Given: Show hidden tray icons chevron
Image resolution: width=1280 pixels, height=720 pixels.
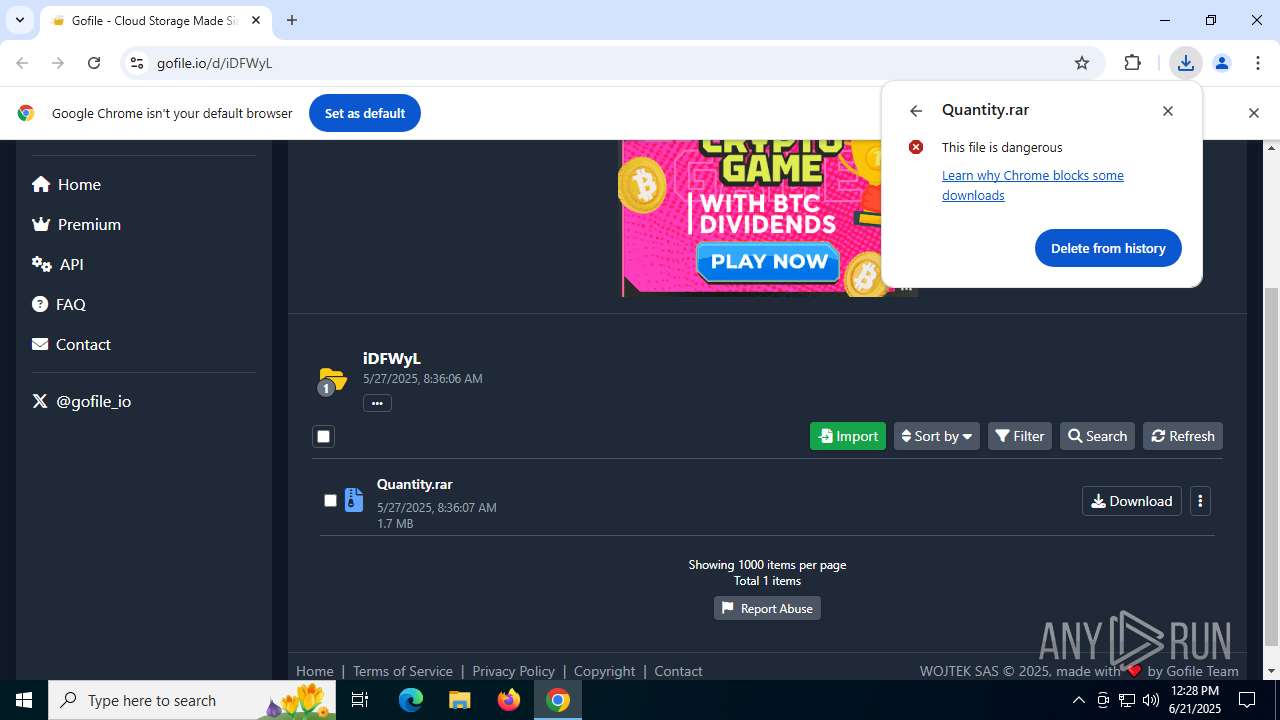Looking at the screenshot, I should pyautogui.click(x=1078, y=700).
